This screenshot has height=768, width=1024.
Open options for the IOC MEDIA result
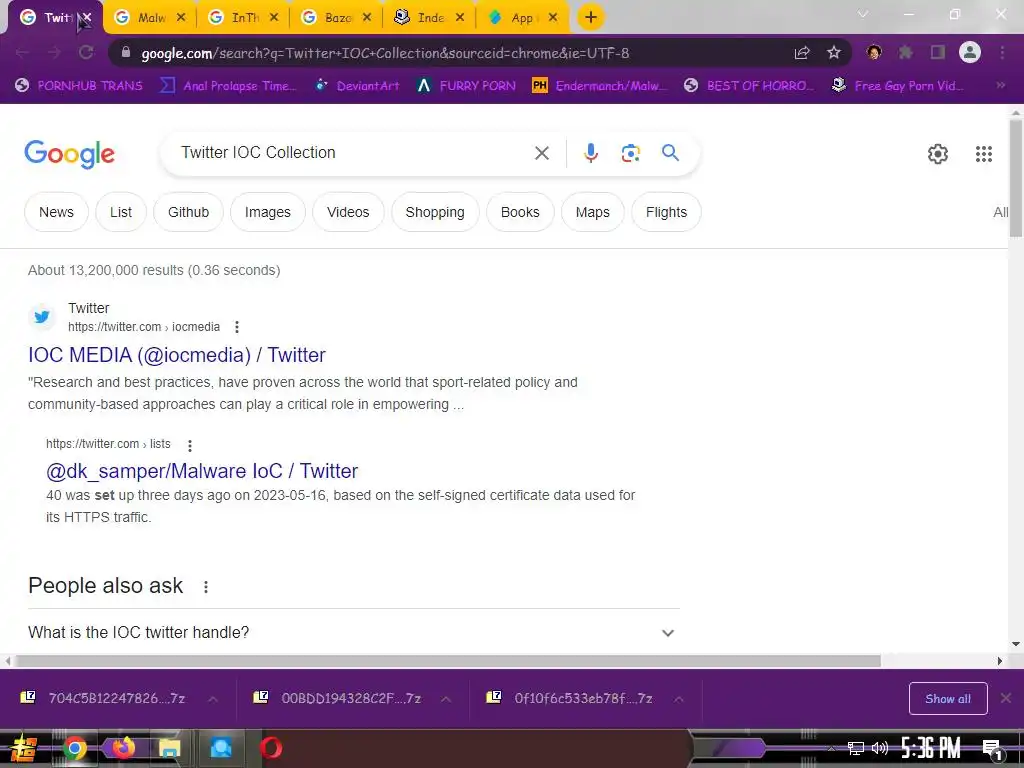pyautogui.click(x=237, y=327)
